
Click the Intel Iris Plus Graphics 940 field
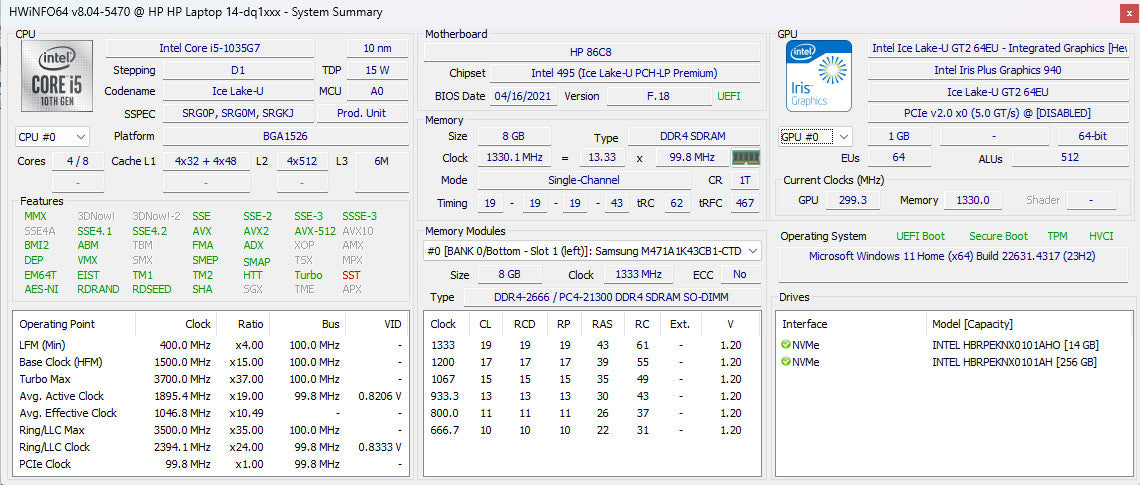click(x=998, y=71)
